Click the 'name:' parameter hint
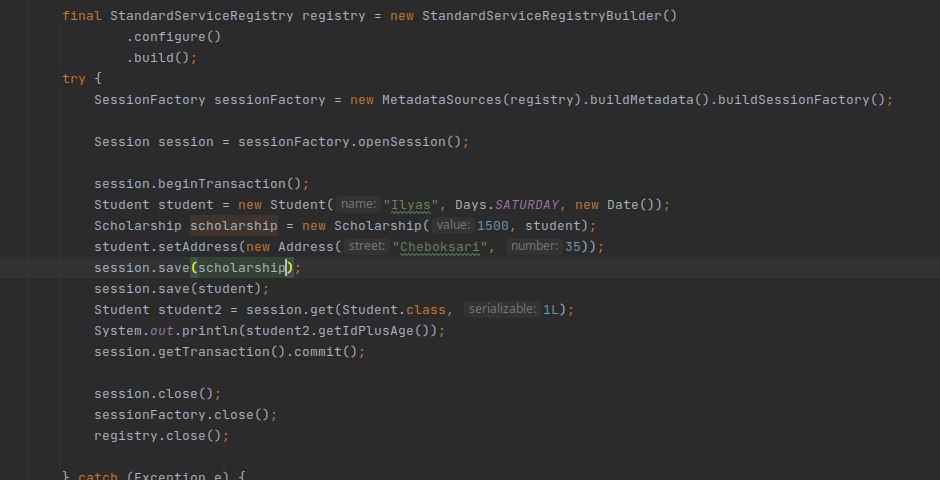Viewport: 940px width, 480px height. [358, 204]
